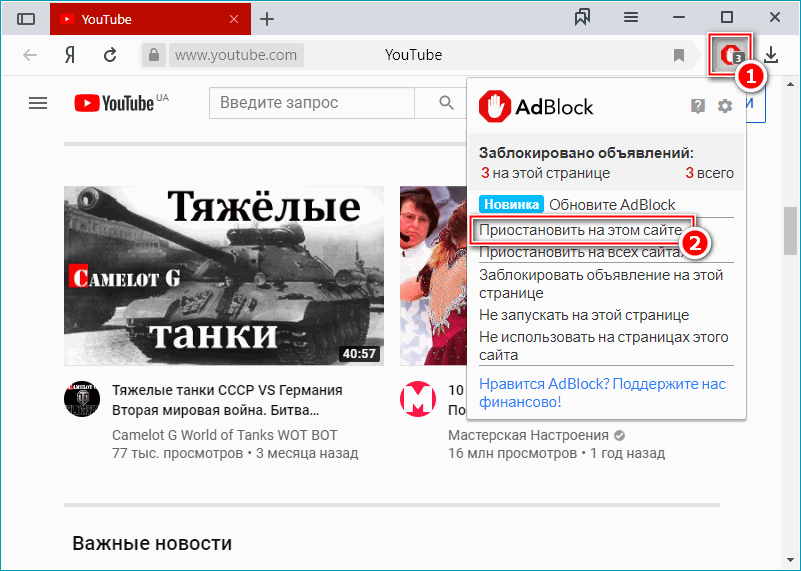Click the AdBlock extension icon in toolbar
This screenshot has width=801, height=571.
(732, 55)
